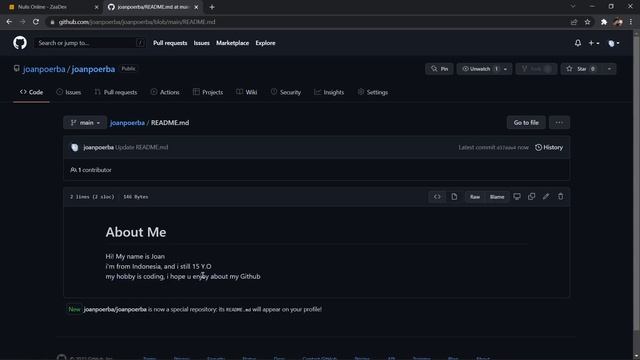
Task: Open the Chrome profile avatar
Action: point(618,22)
